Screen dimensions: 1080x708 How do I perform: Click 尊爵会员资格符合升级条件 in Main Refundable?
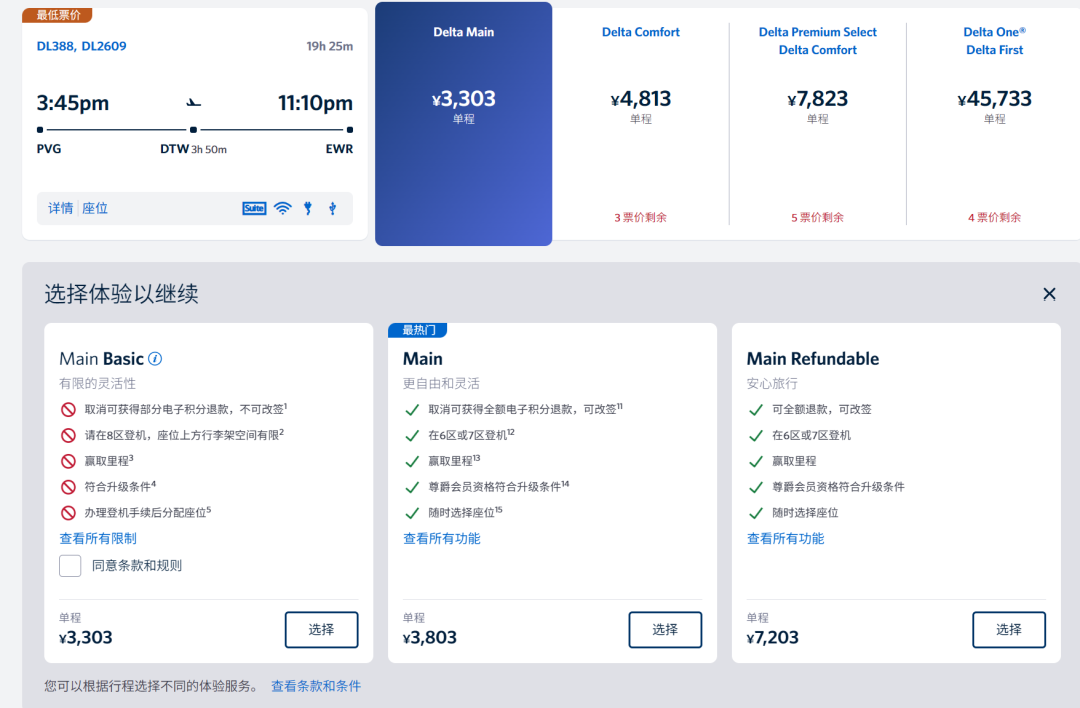coord(827,487)
